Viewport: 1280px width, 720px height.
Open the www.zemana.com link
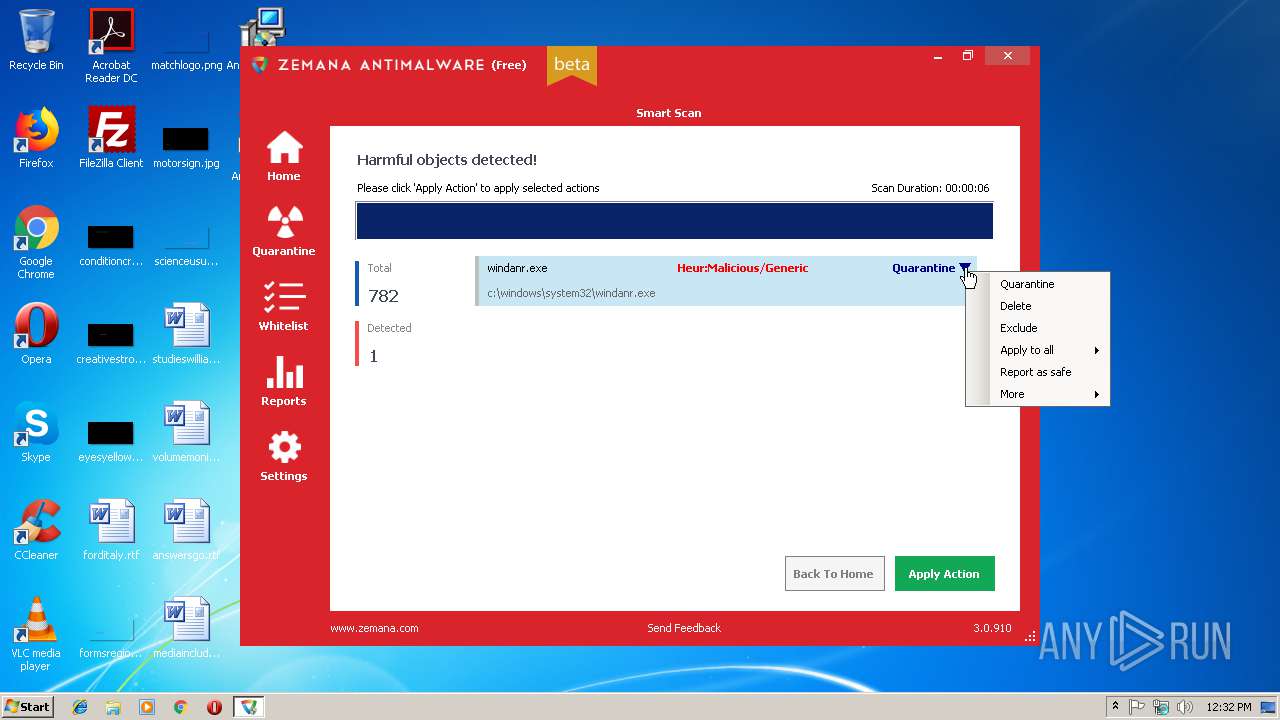(374, 628)
